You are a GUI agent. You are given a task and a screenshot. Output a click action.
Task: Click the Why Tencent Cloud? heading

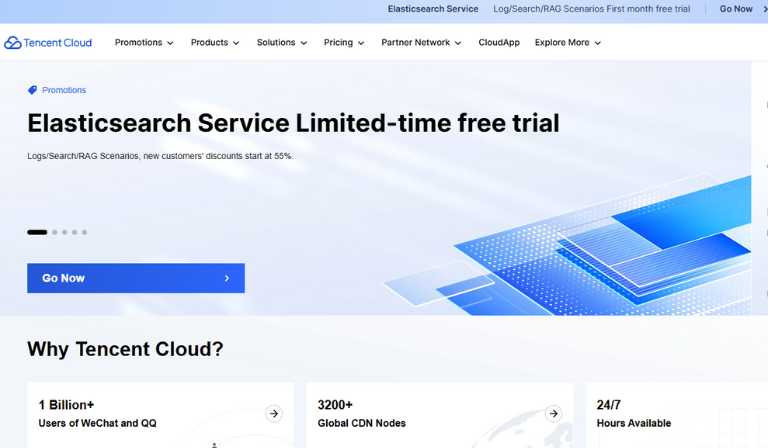point(125,349)
